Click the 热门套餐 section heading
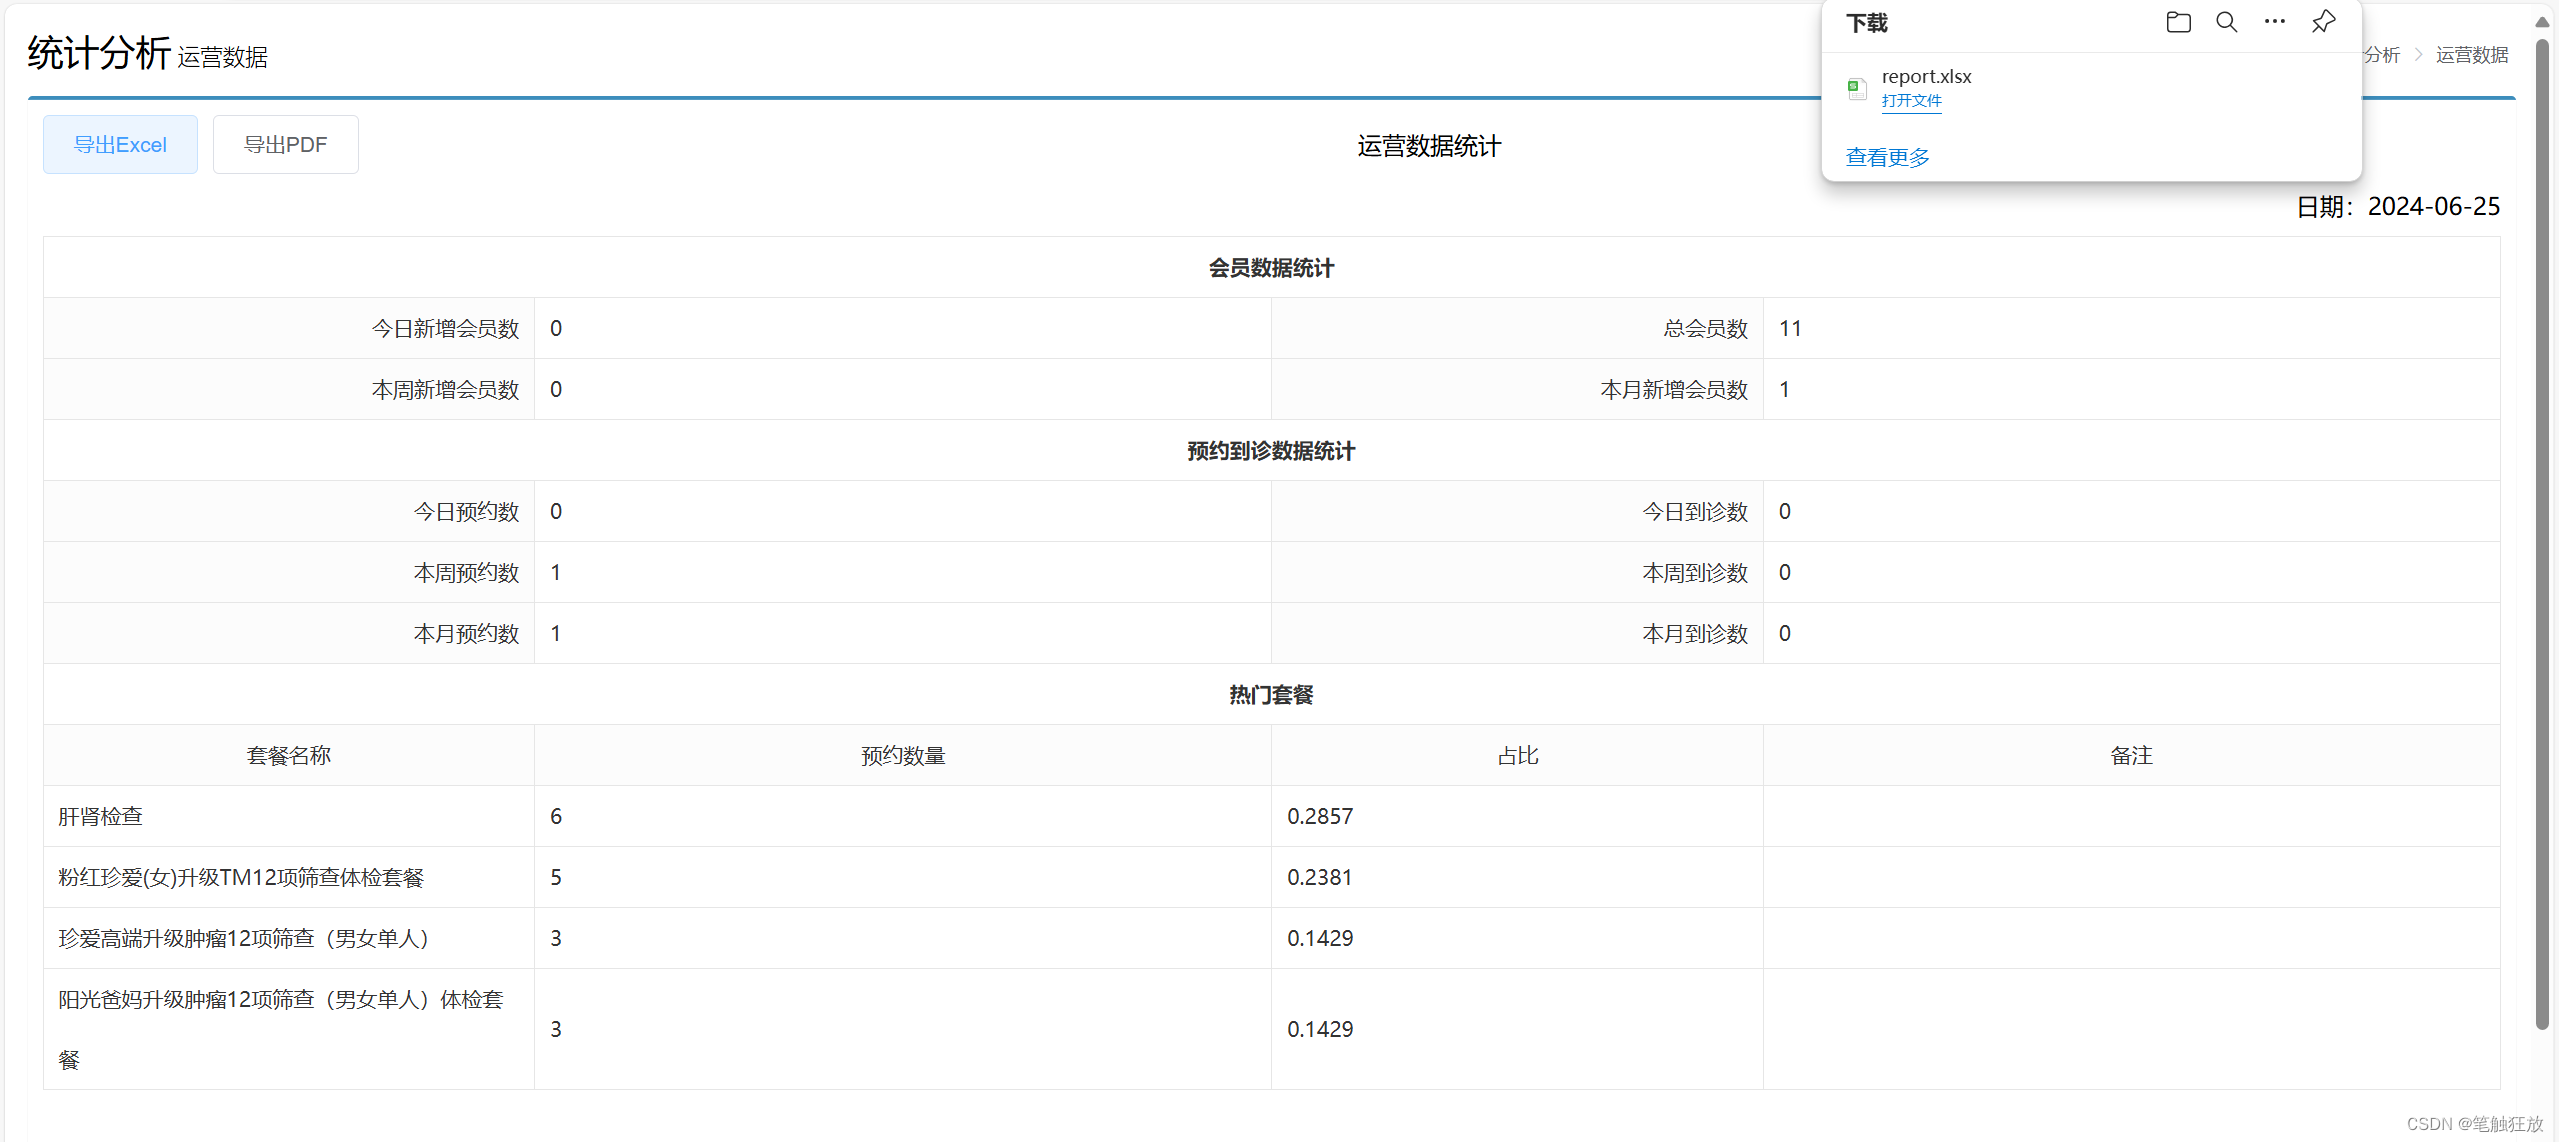 click(1270, 694)
